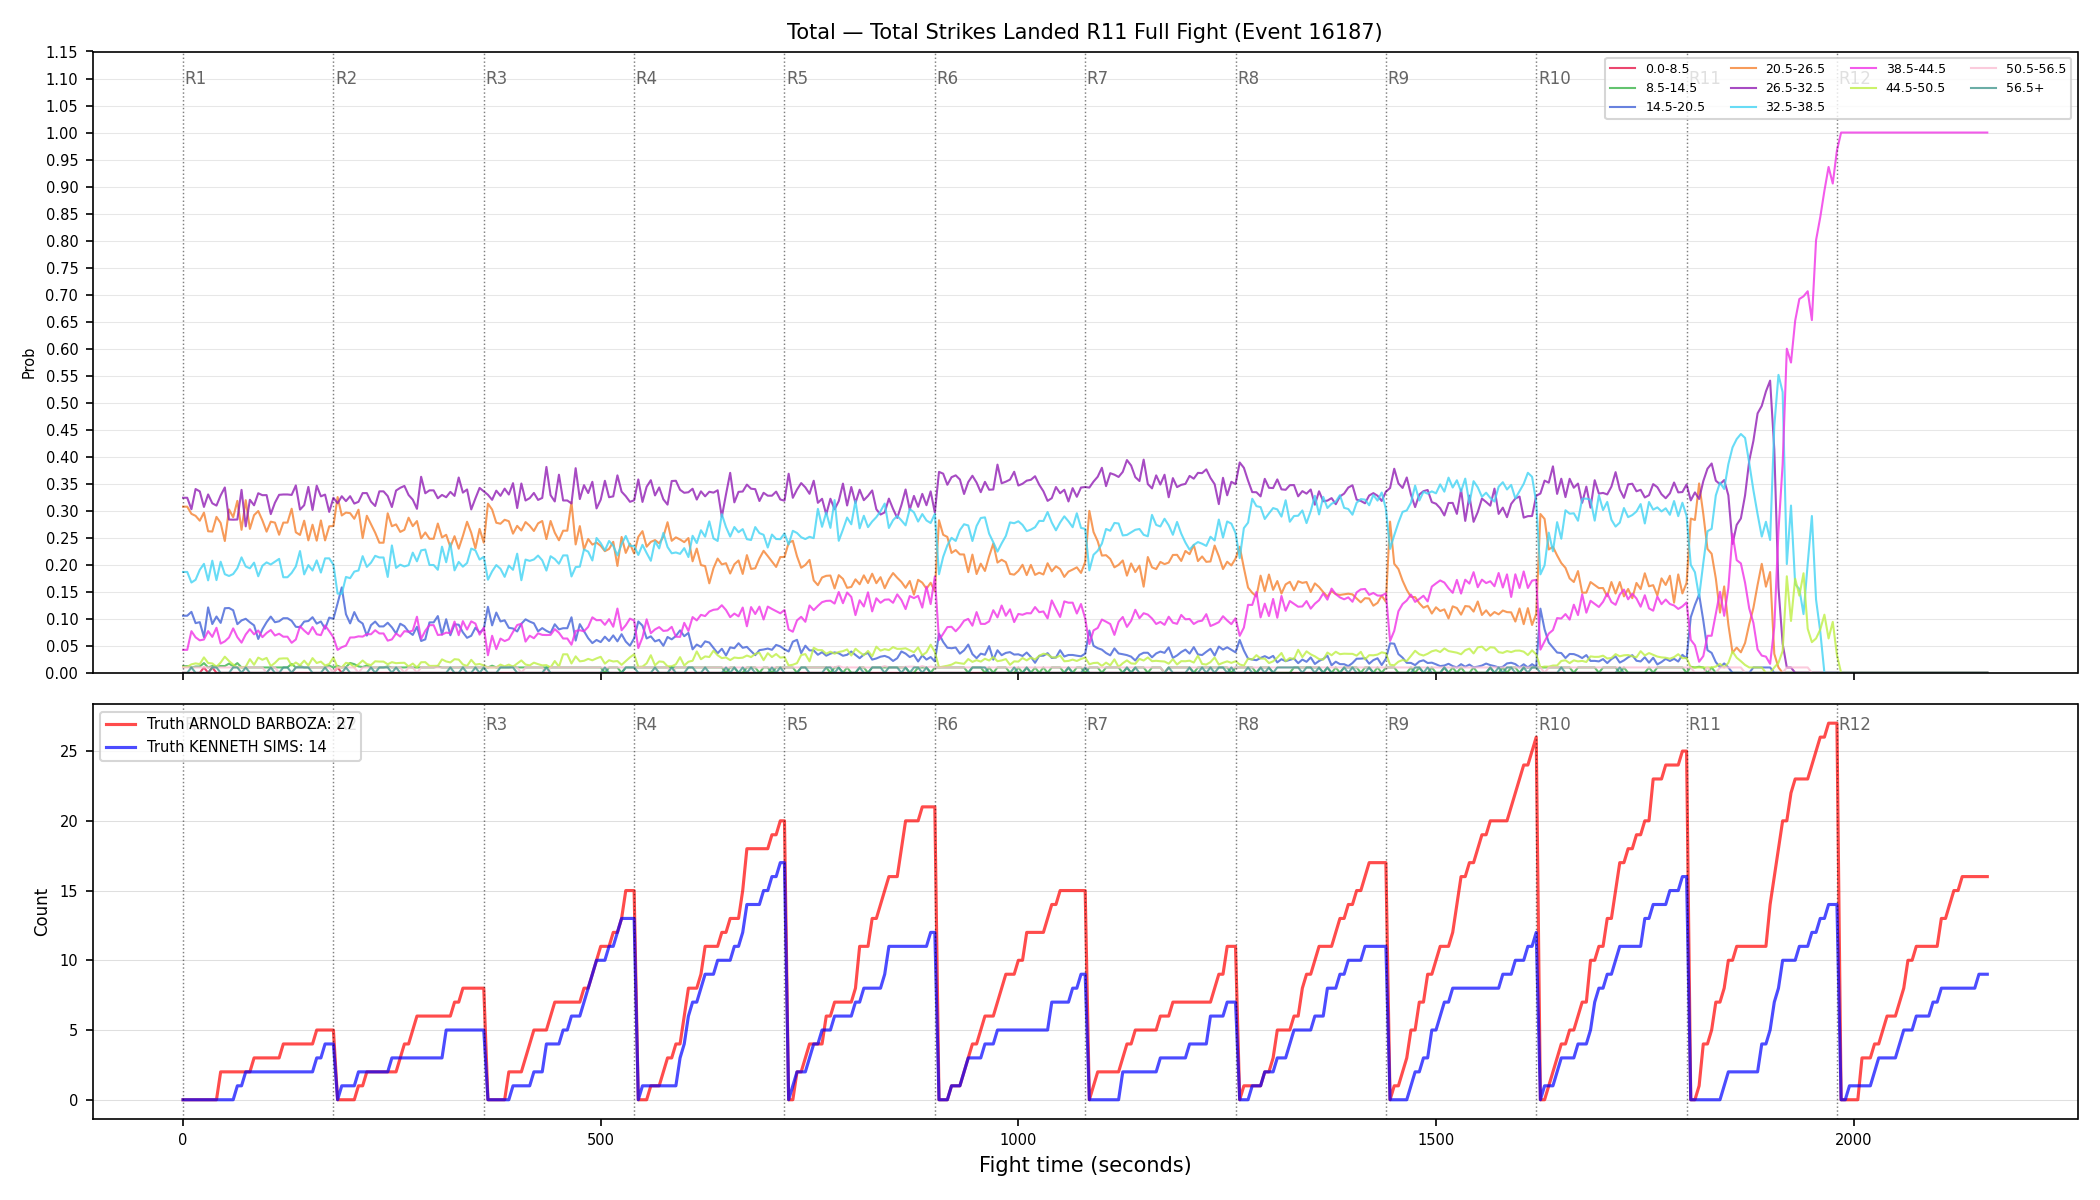Click the orange line swatch beside '20.5-26.5'
The width and height of the screenshot is (2100, 1200).
[1742, 69]
